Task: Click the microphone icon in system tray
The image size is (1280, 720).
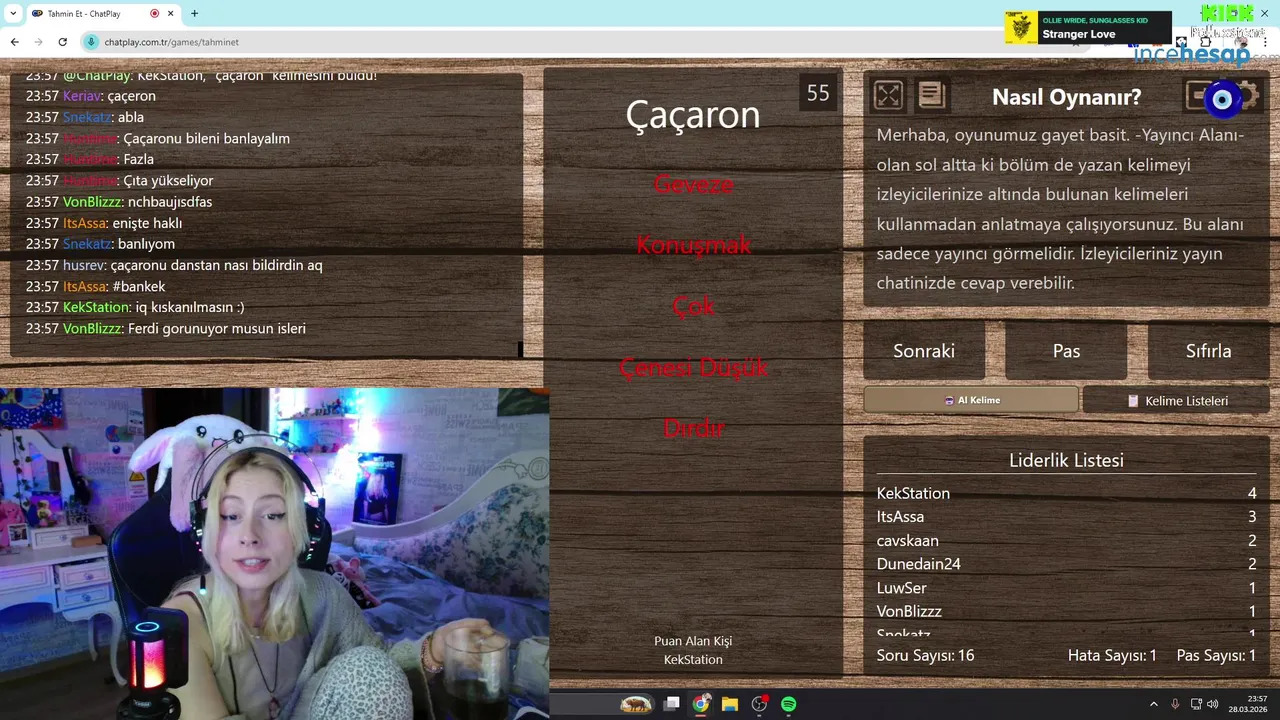Action: pyautogui.click(x=1175, y=704)
